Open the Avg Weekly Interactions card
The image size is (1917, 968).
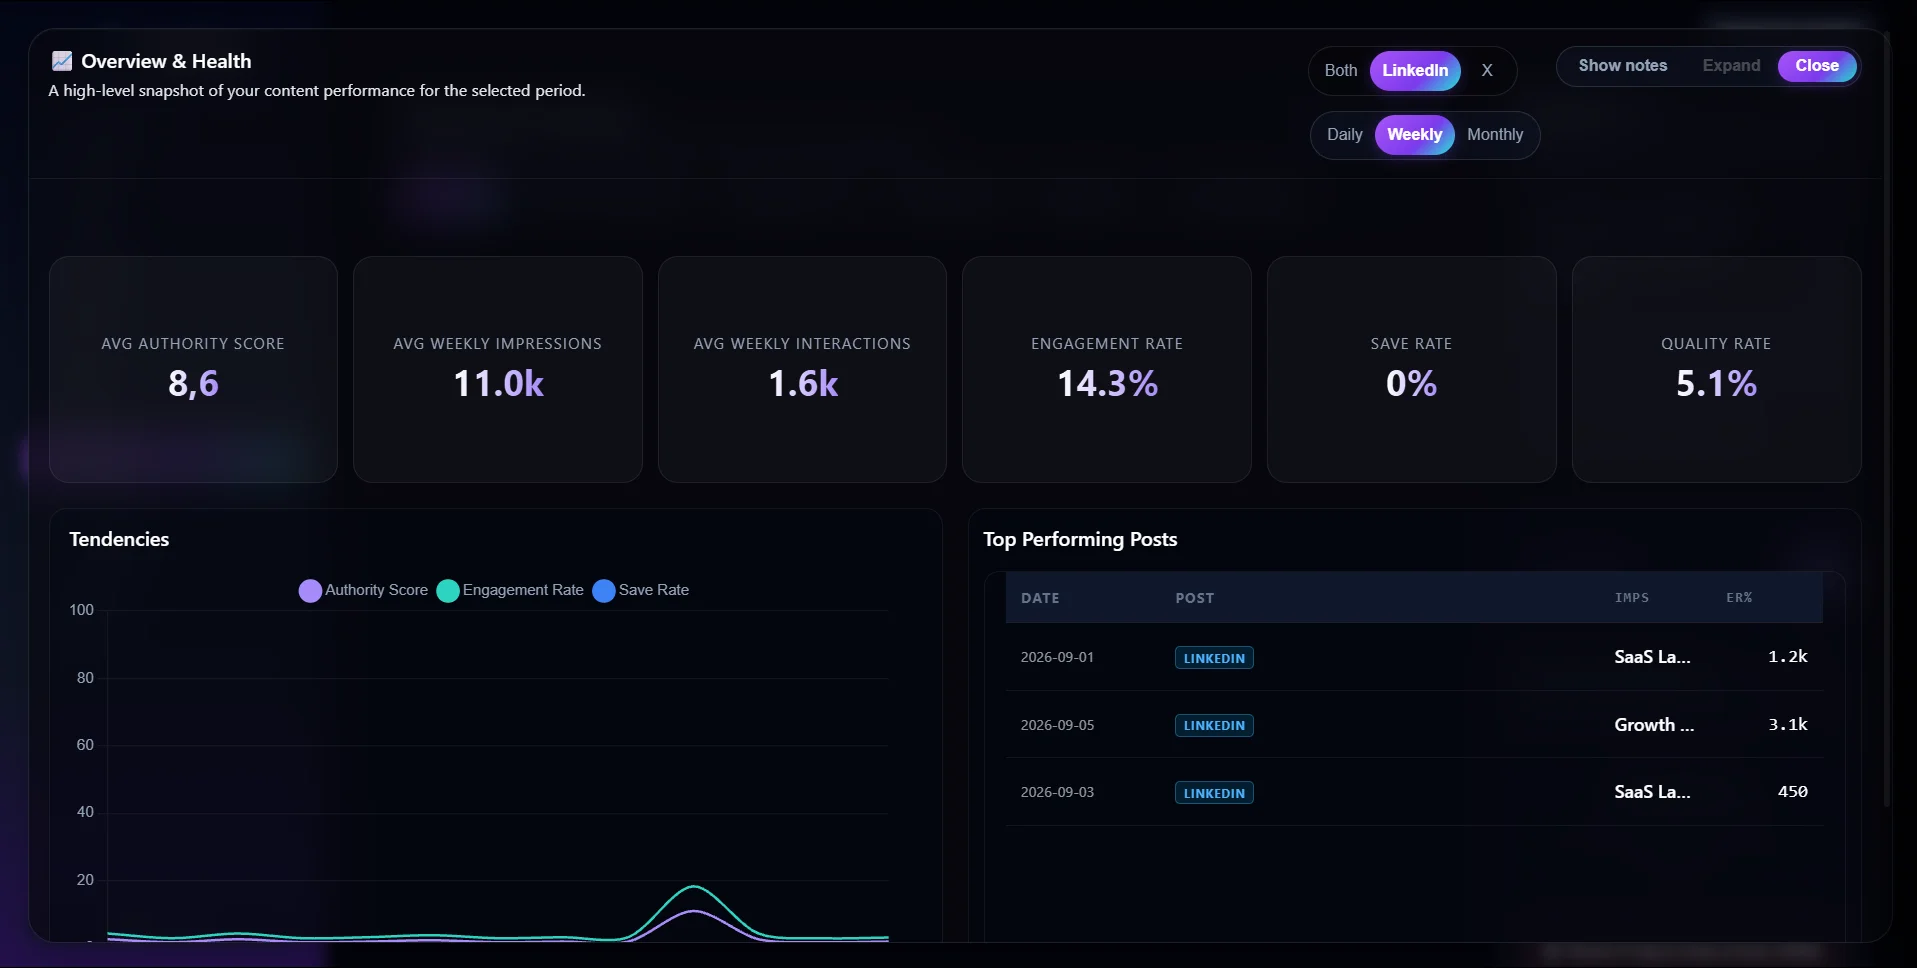[802, 369]
